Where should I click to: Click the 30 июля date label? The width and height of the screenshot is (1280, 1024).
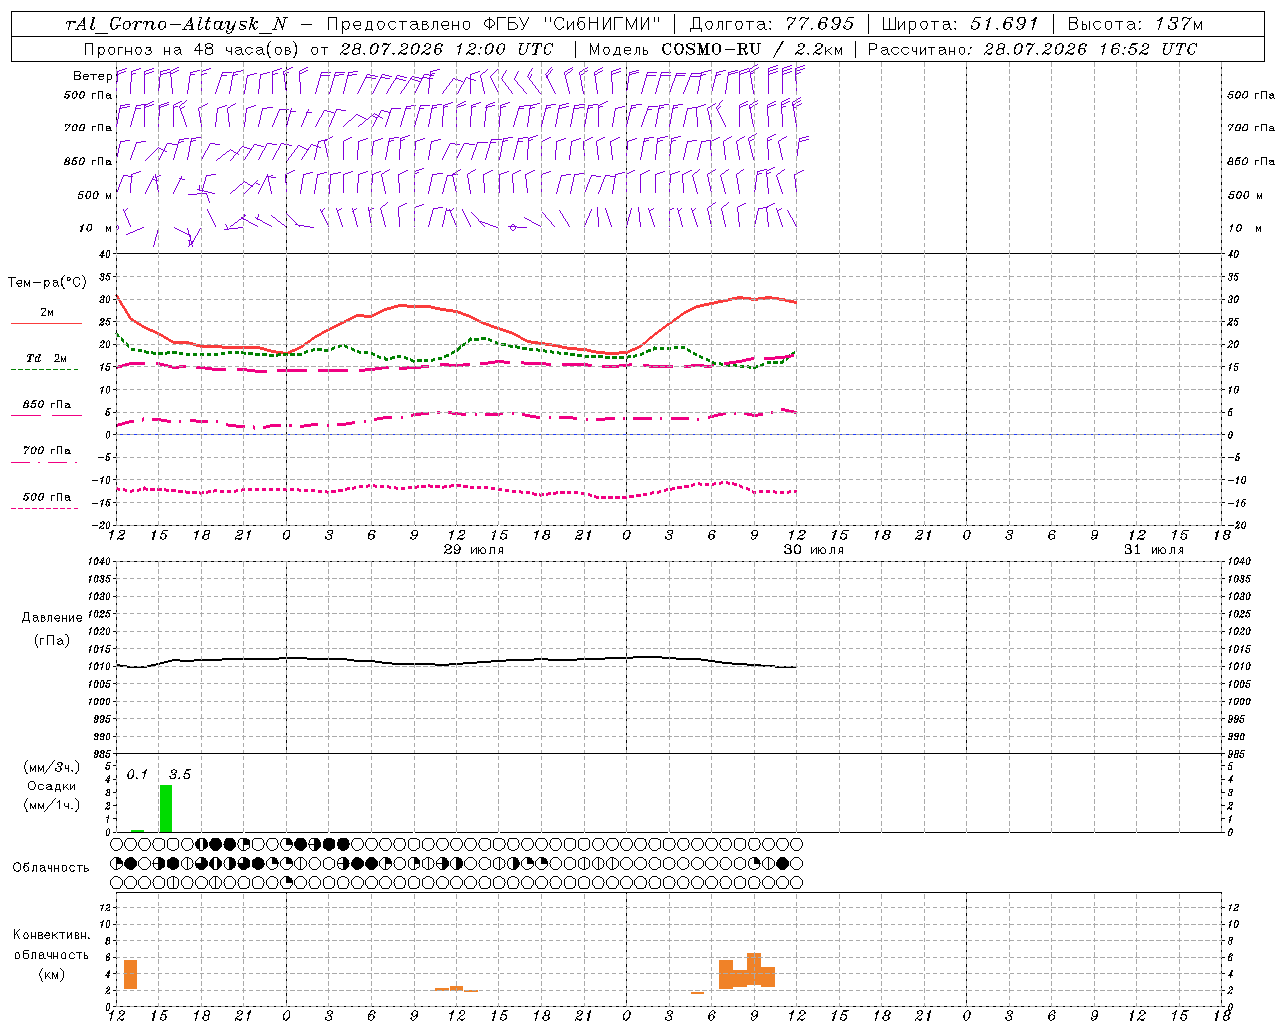(x=814, y=550)
